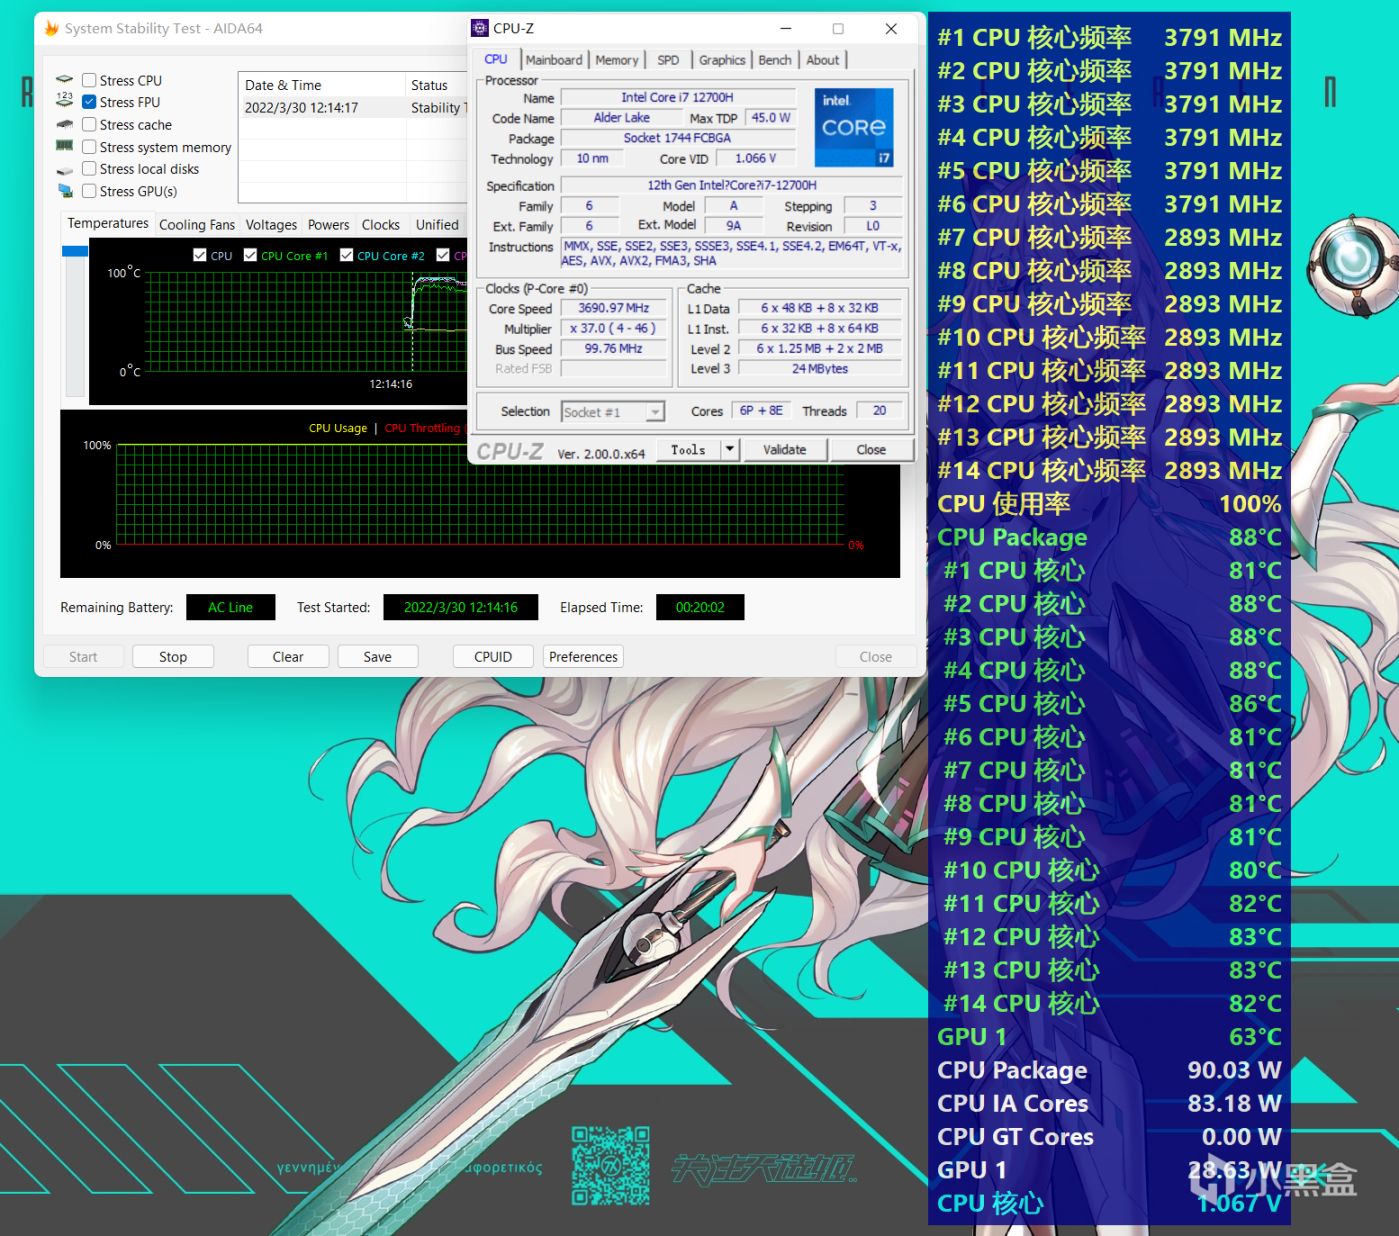
Task: Click the monitor icon beside Stress GPU(s)
Action: 65,191
